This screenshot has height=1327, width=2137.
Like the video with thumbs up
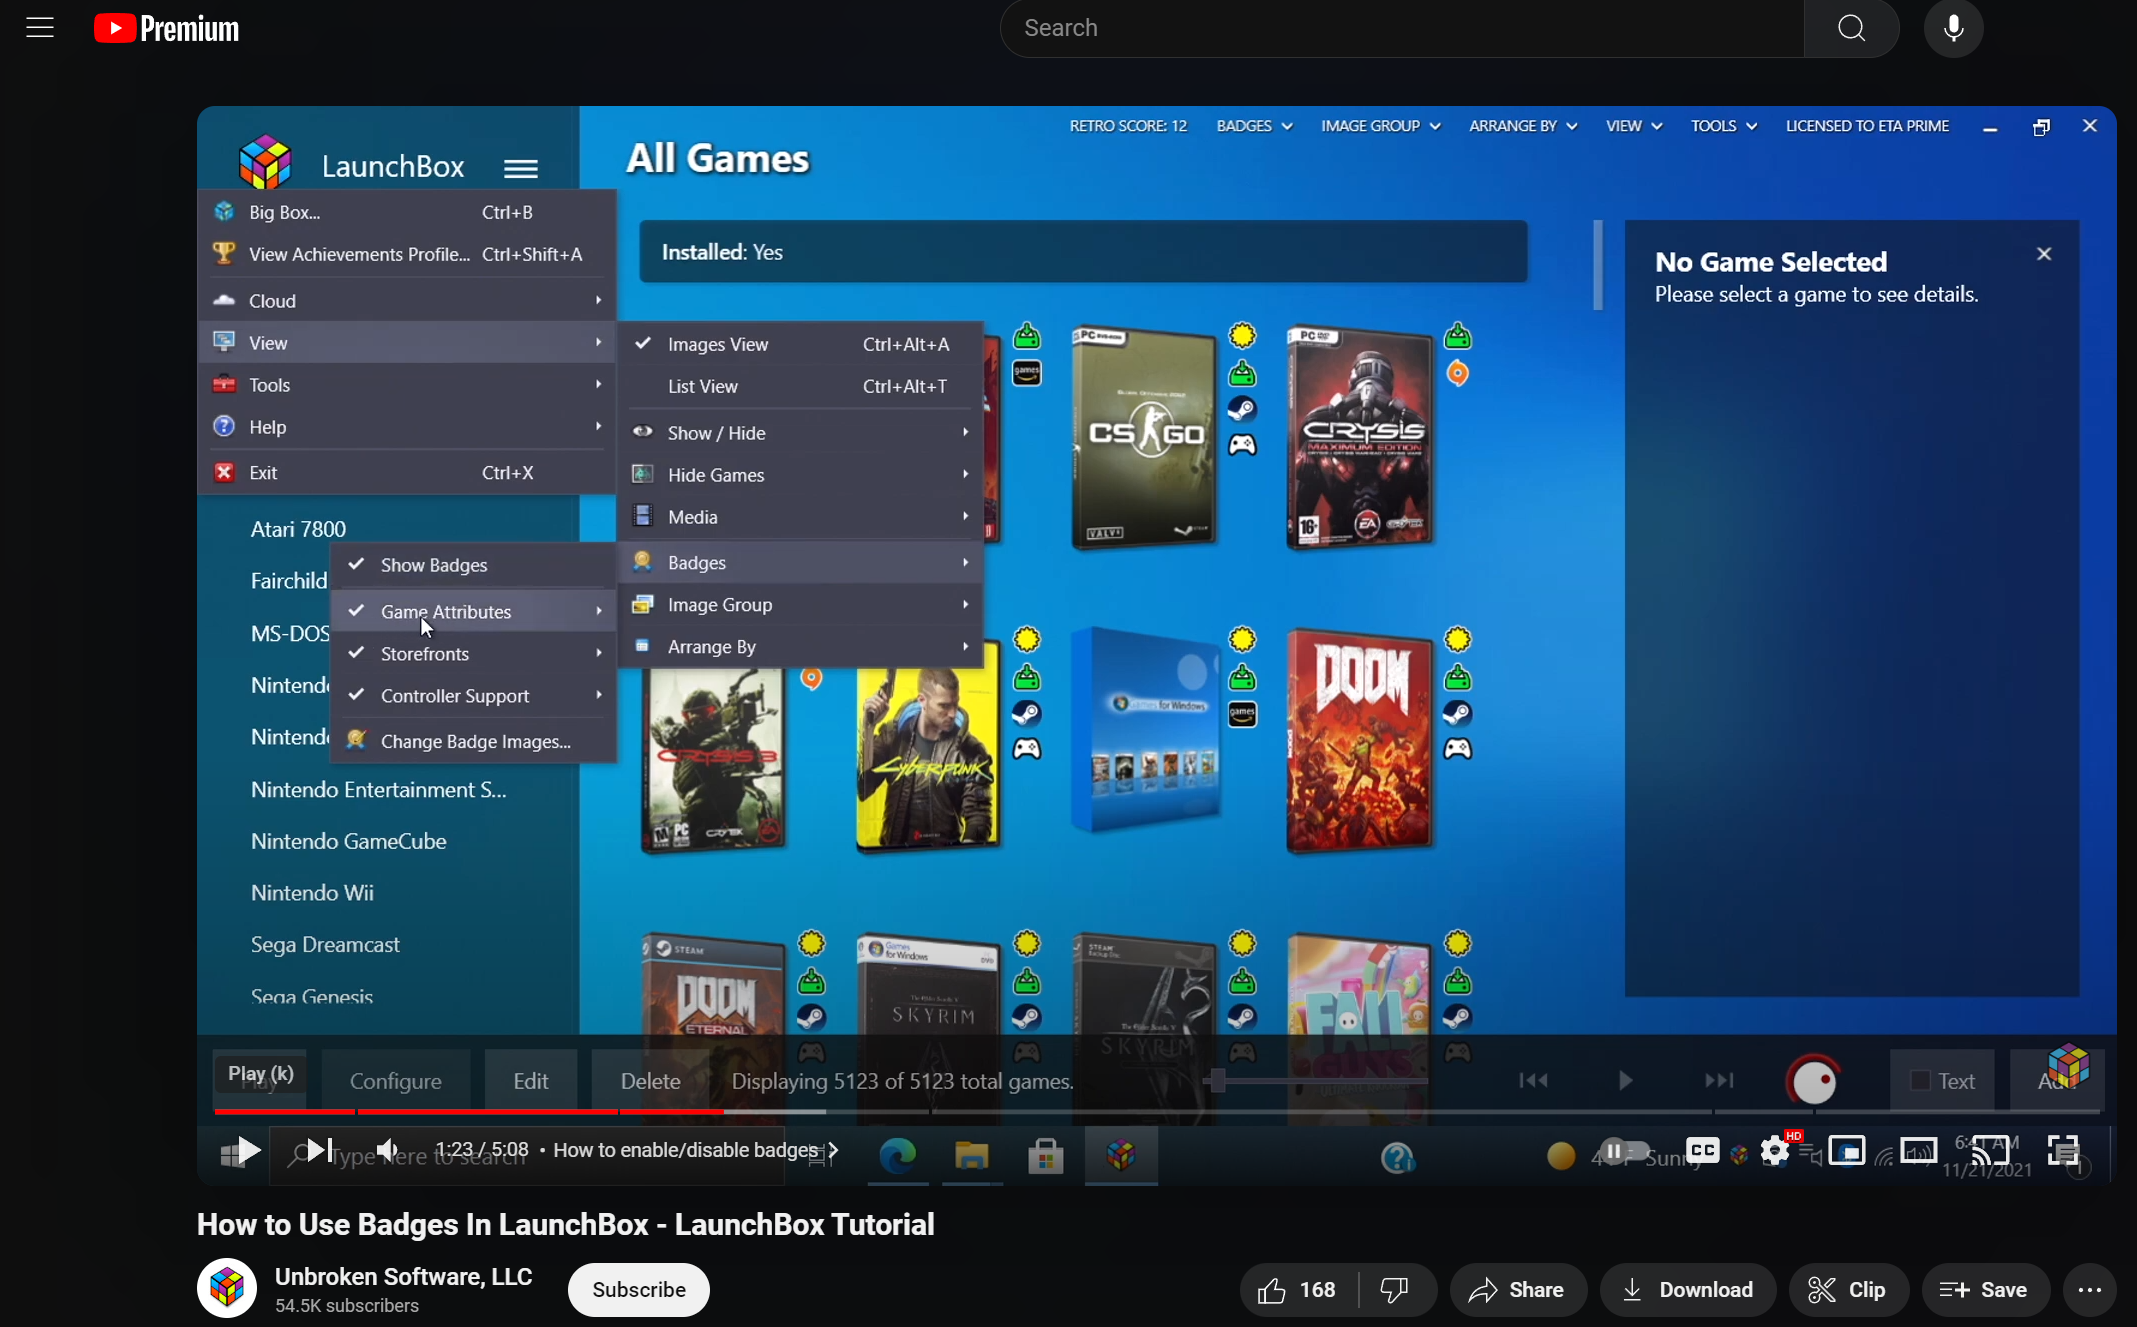click(x=1298, y=1290)
